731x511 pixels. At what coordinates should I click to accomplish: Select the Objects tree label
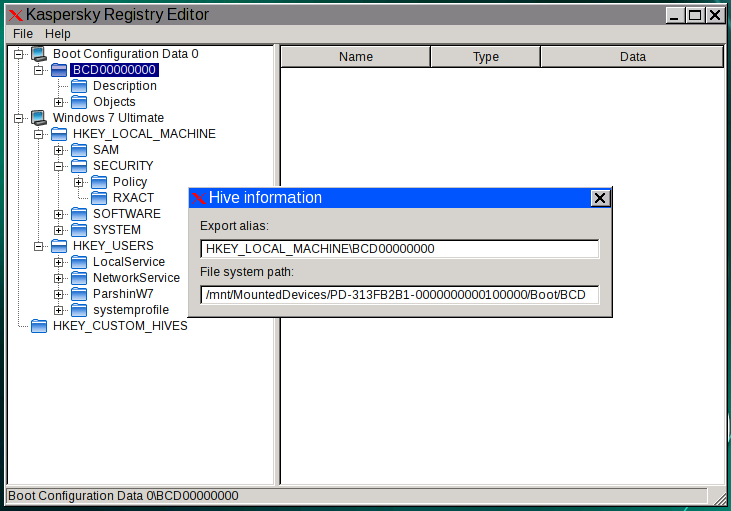point(114,102)
